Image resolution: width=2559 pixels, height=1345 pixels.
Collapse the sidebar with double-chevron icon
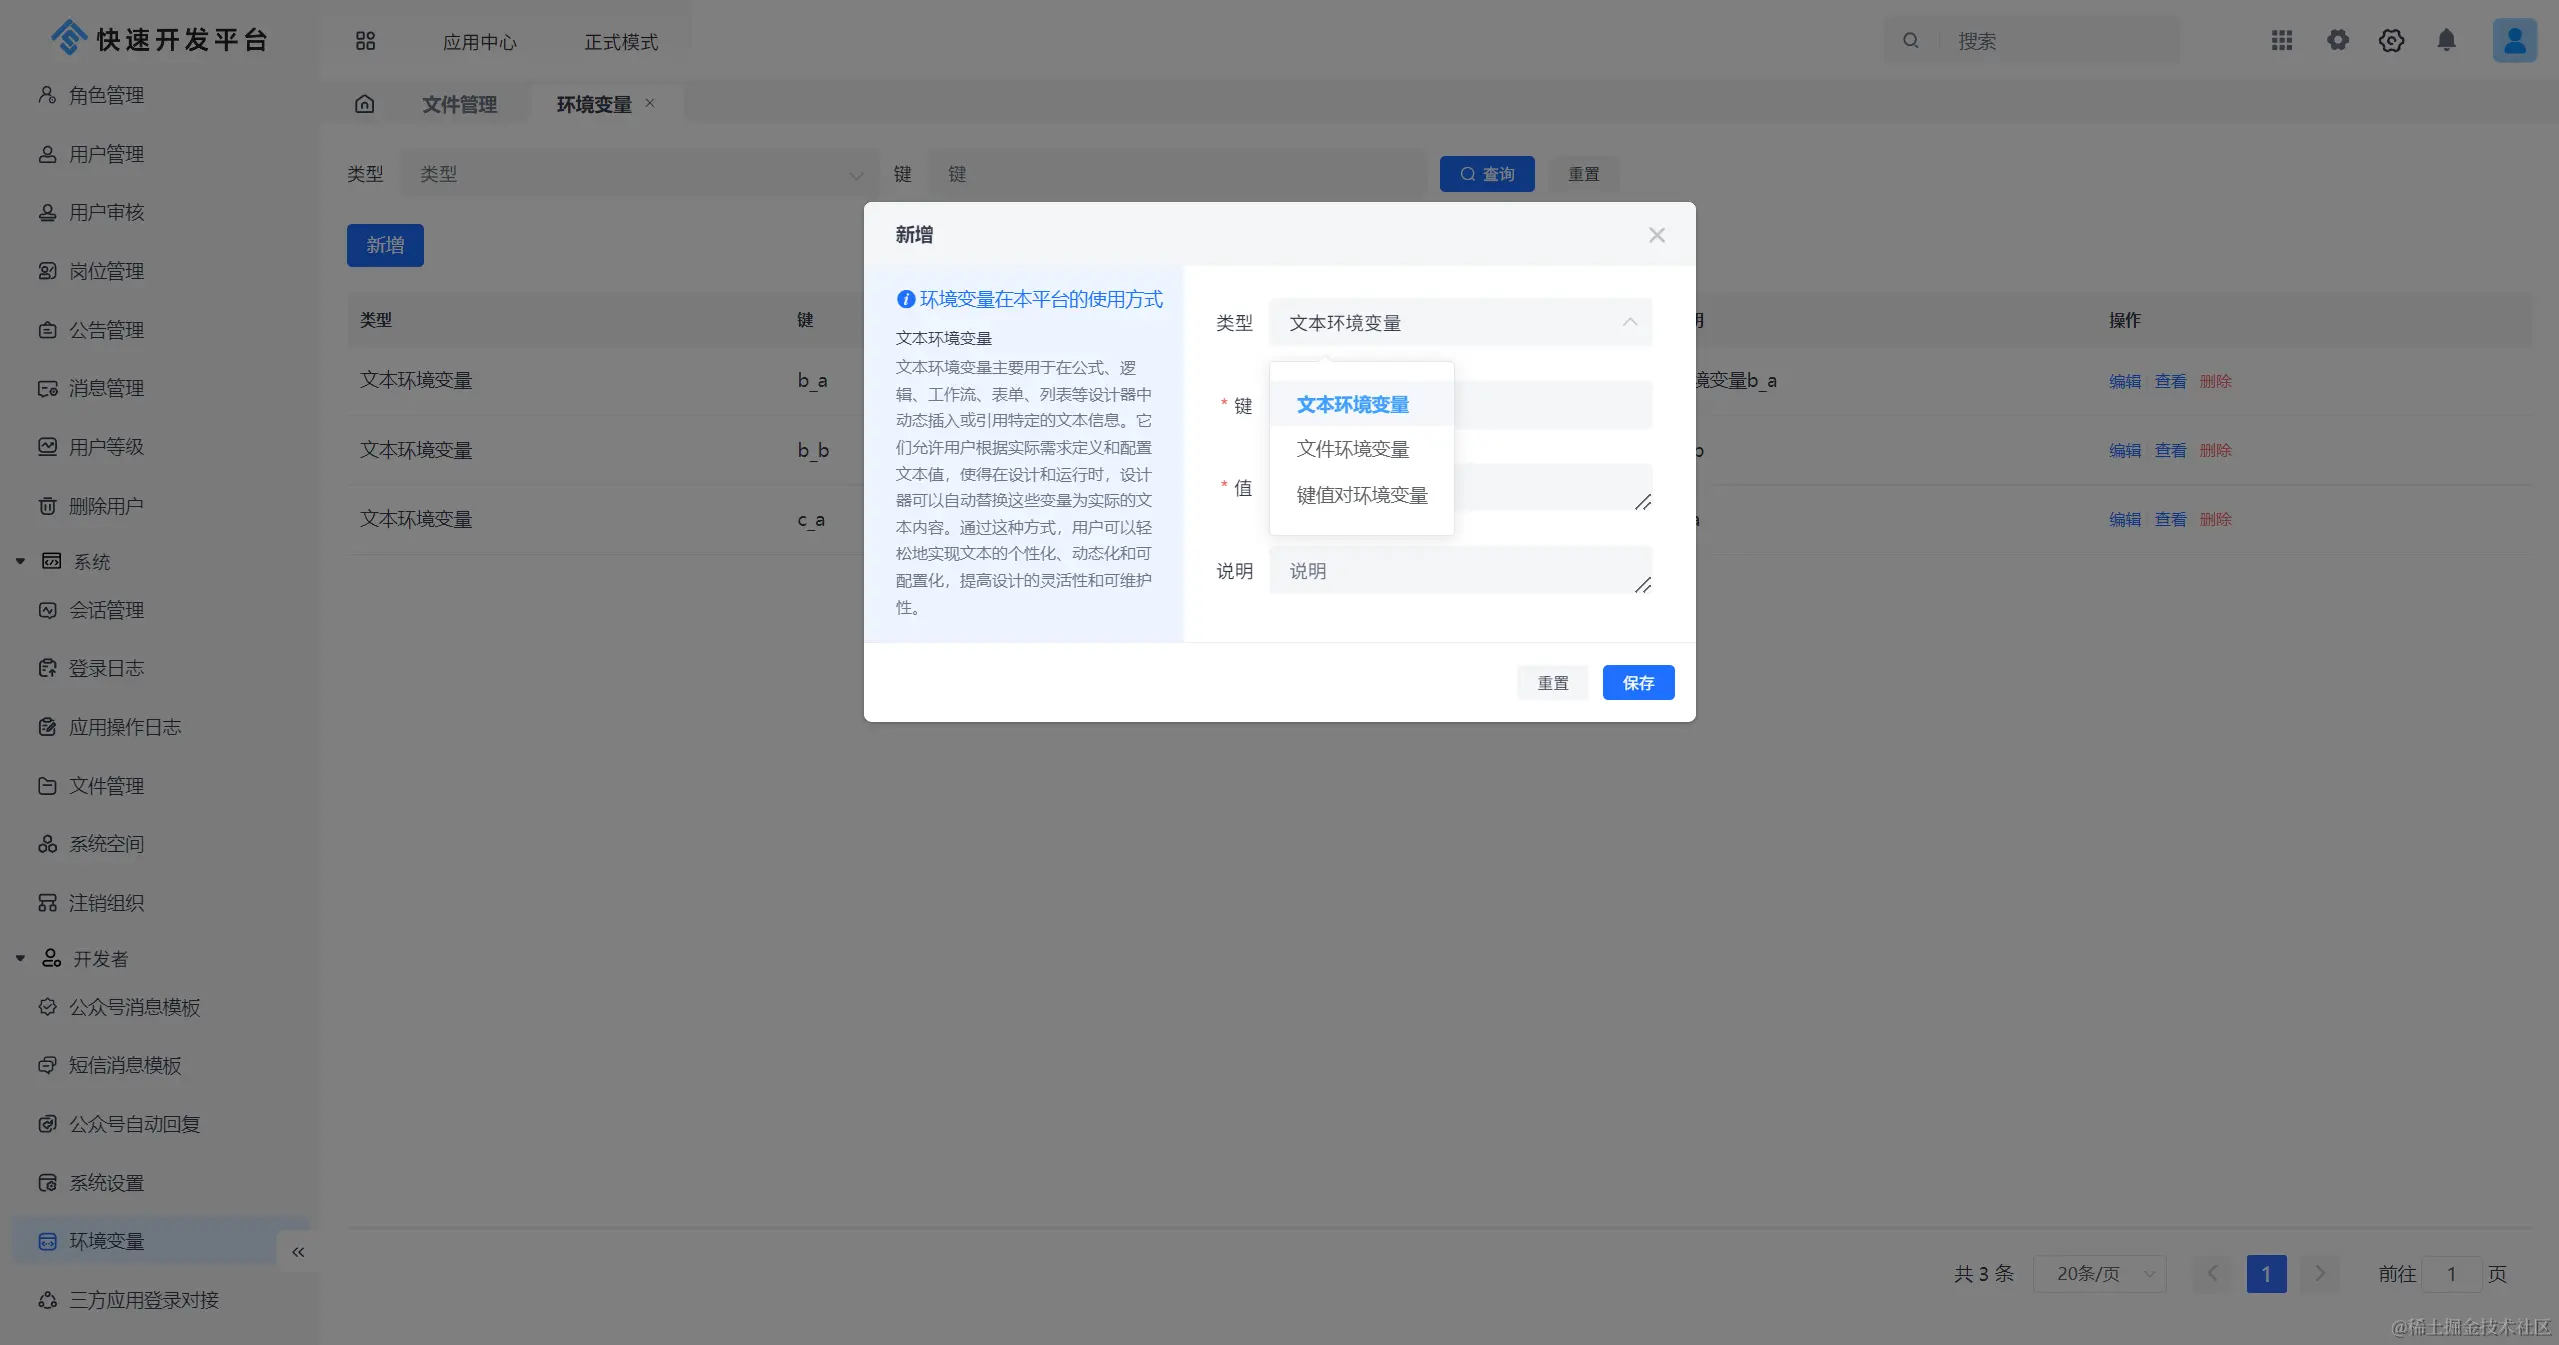coord(298,1252)
